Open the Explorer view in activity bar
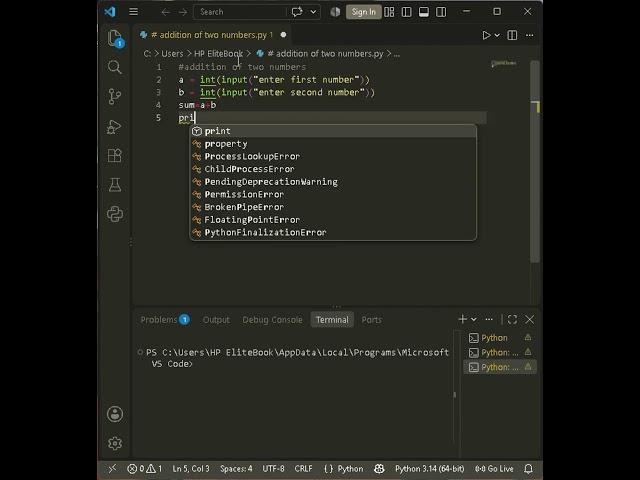This screenshot has width=640, height=480. (x=115, y=38)
